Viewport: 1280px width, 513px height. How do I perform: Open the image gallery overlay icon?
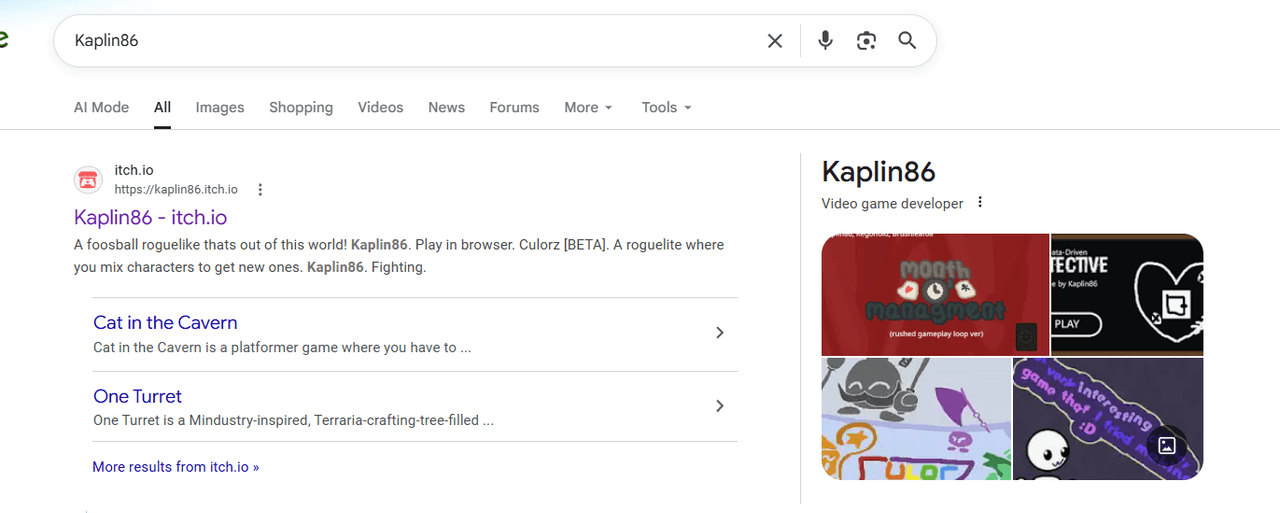1166,446
